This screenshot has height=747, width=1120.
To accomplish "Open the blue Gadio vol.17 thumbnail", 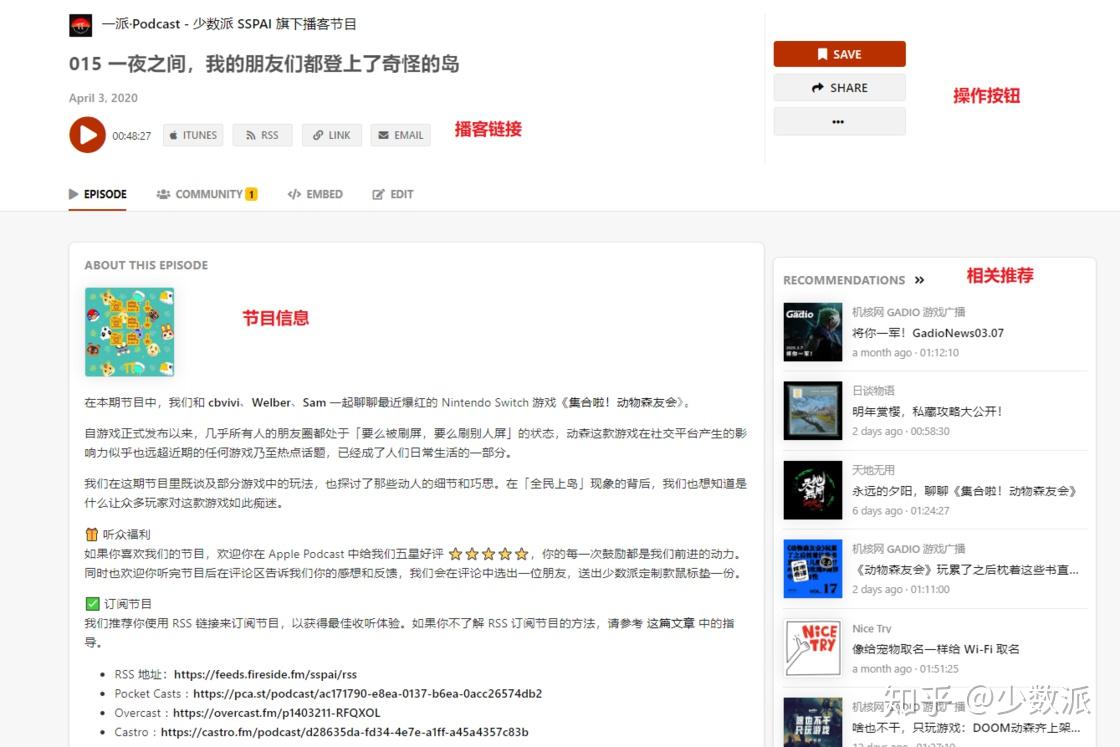I will [x=813, y=568].
